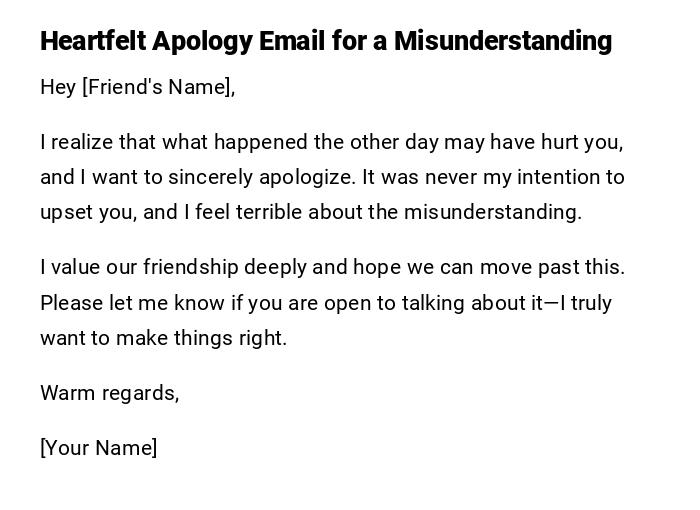The height and width of the screenshot is (510, 700).
Task: Click the line starting 'I realize that'
Action: 331,142
